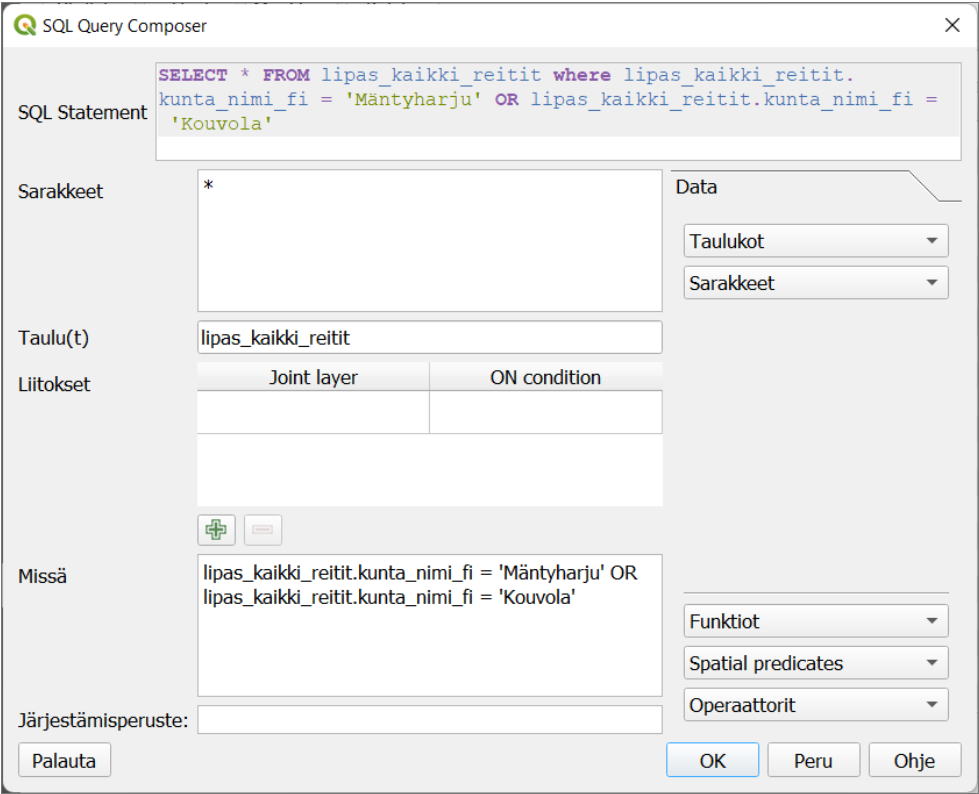Click the QGIS logo in title bar
The height and width of the screenshot is (794, 979).
pos(25,26)
